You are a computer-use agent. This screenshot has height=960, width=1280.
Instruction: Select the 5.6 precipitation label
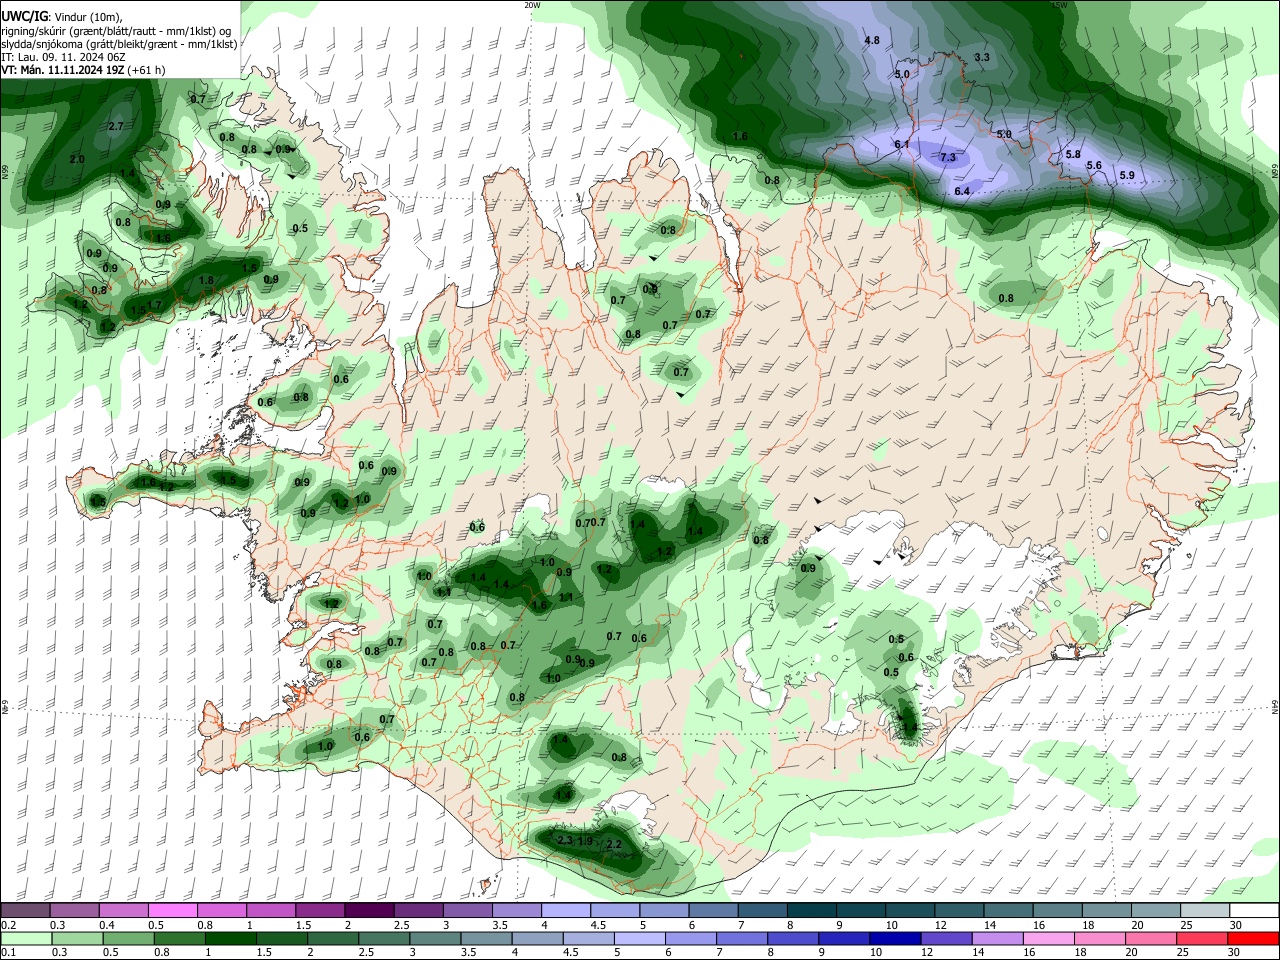[x=1094, y=166]
